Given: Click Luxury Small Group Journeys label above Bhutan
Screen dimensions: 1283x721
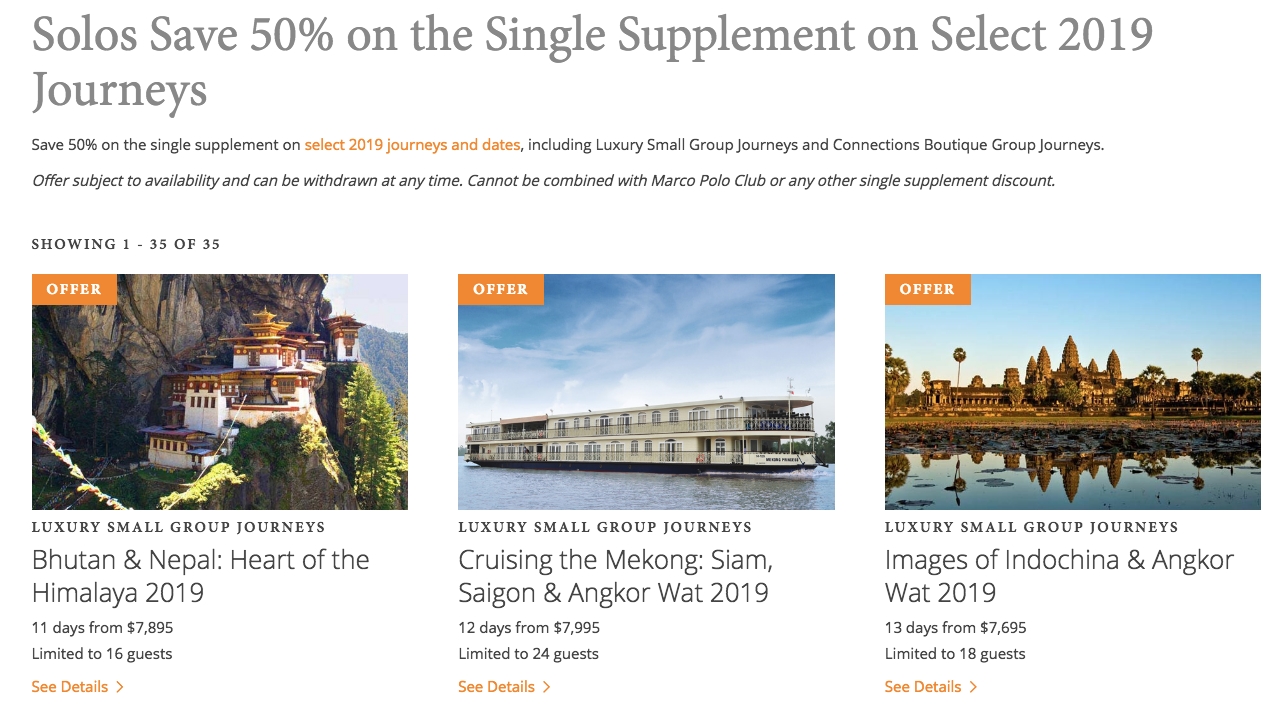Looking at the screenshot, I should (x=178, y=527).
